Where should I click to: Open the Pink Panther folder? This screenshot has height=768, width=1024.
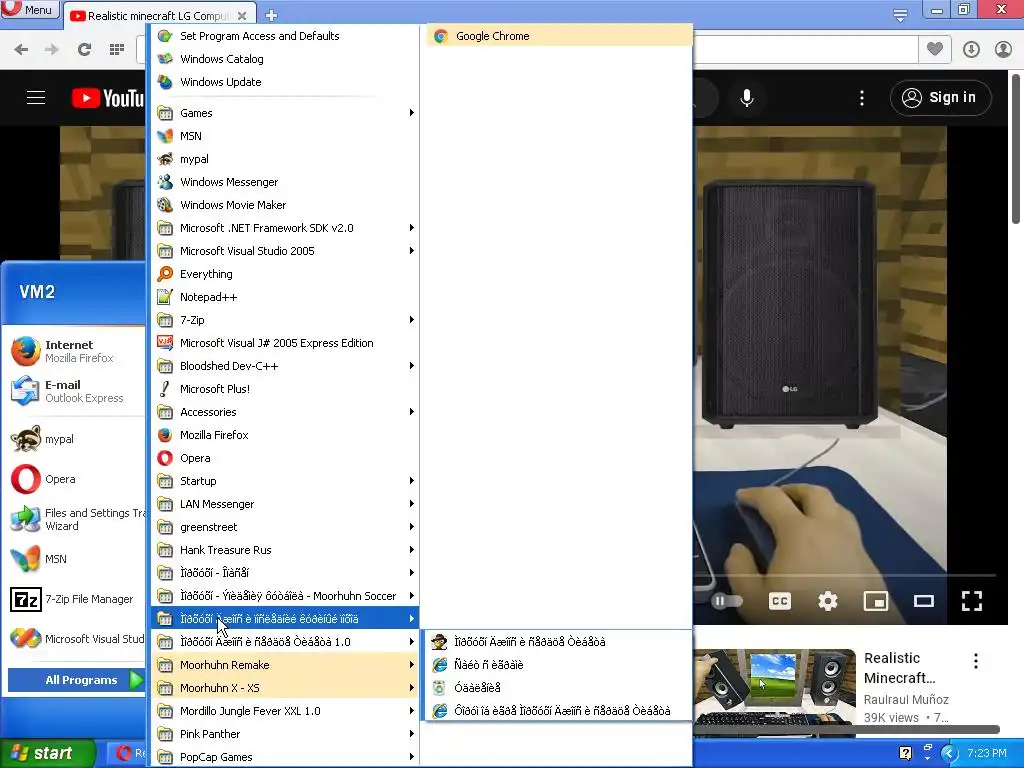(x=285, y=734)
